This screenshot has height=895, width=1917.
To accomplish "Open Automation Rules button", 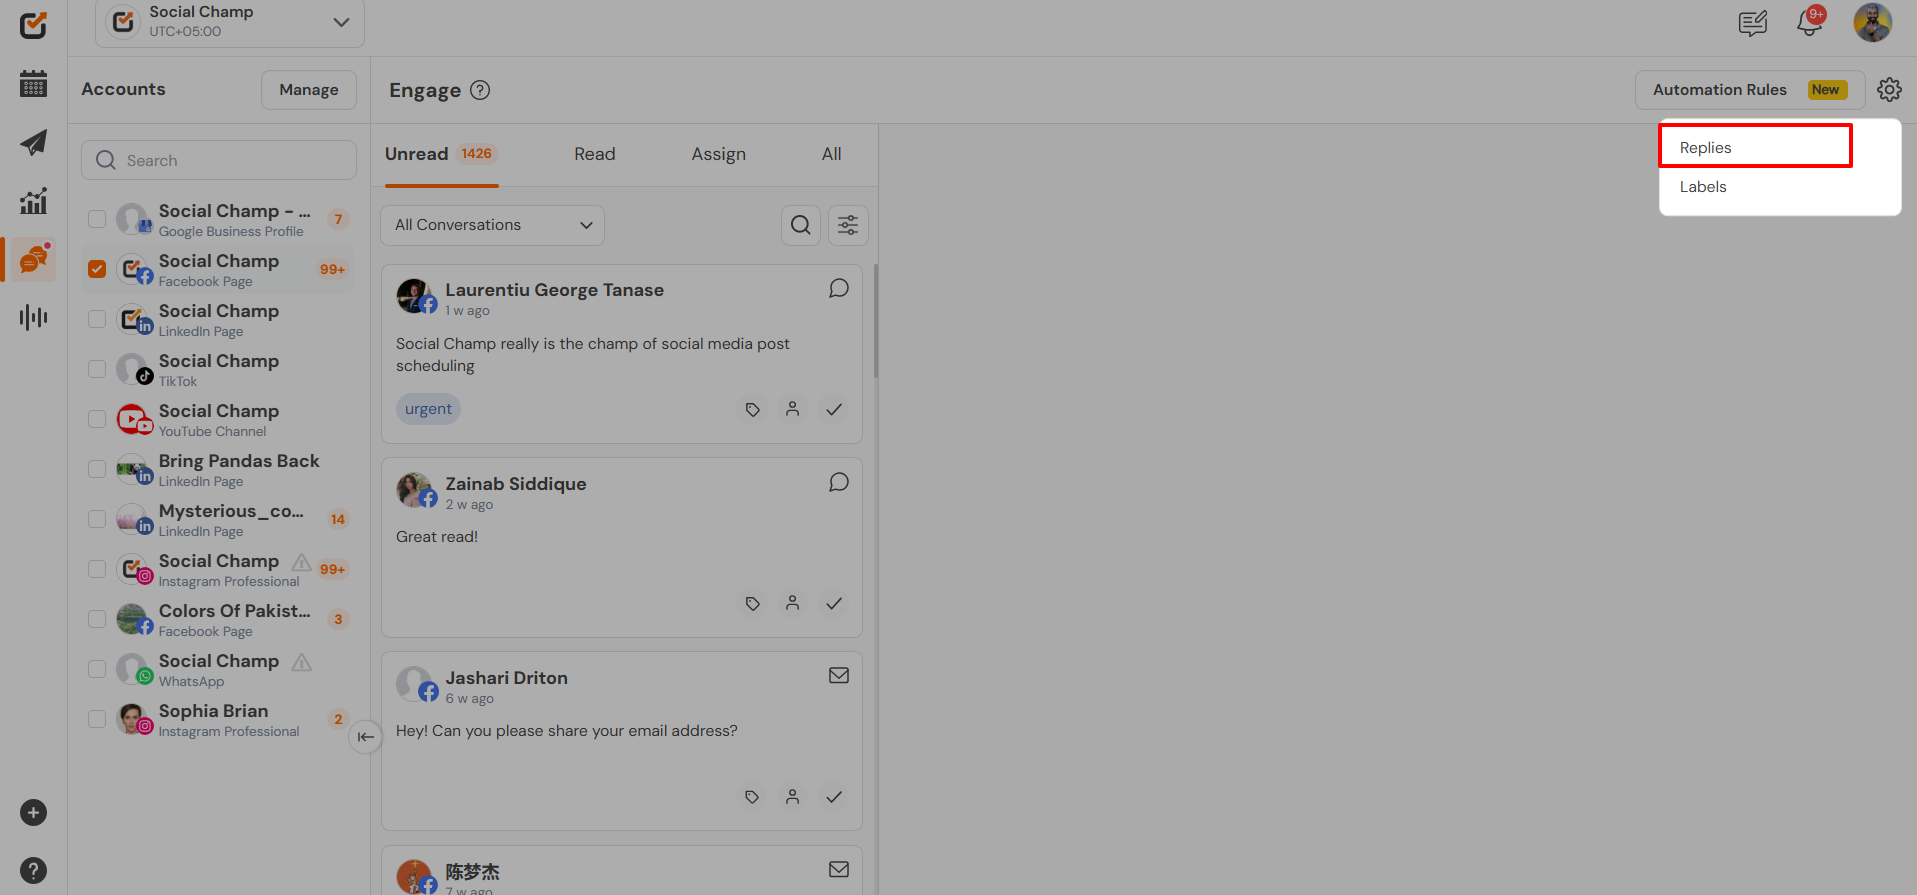I will [x=1750, y=90].
